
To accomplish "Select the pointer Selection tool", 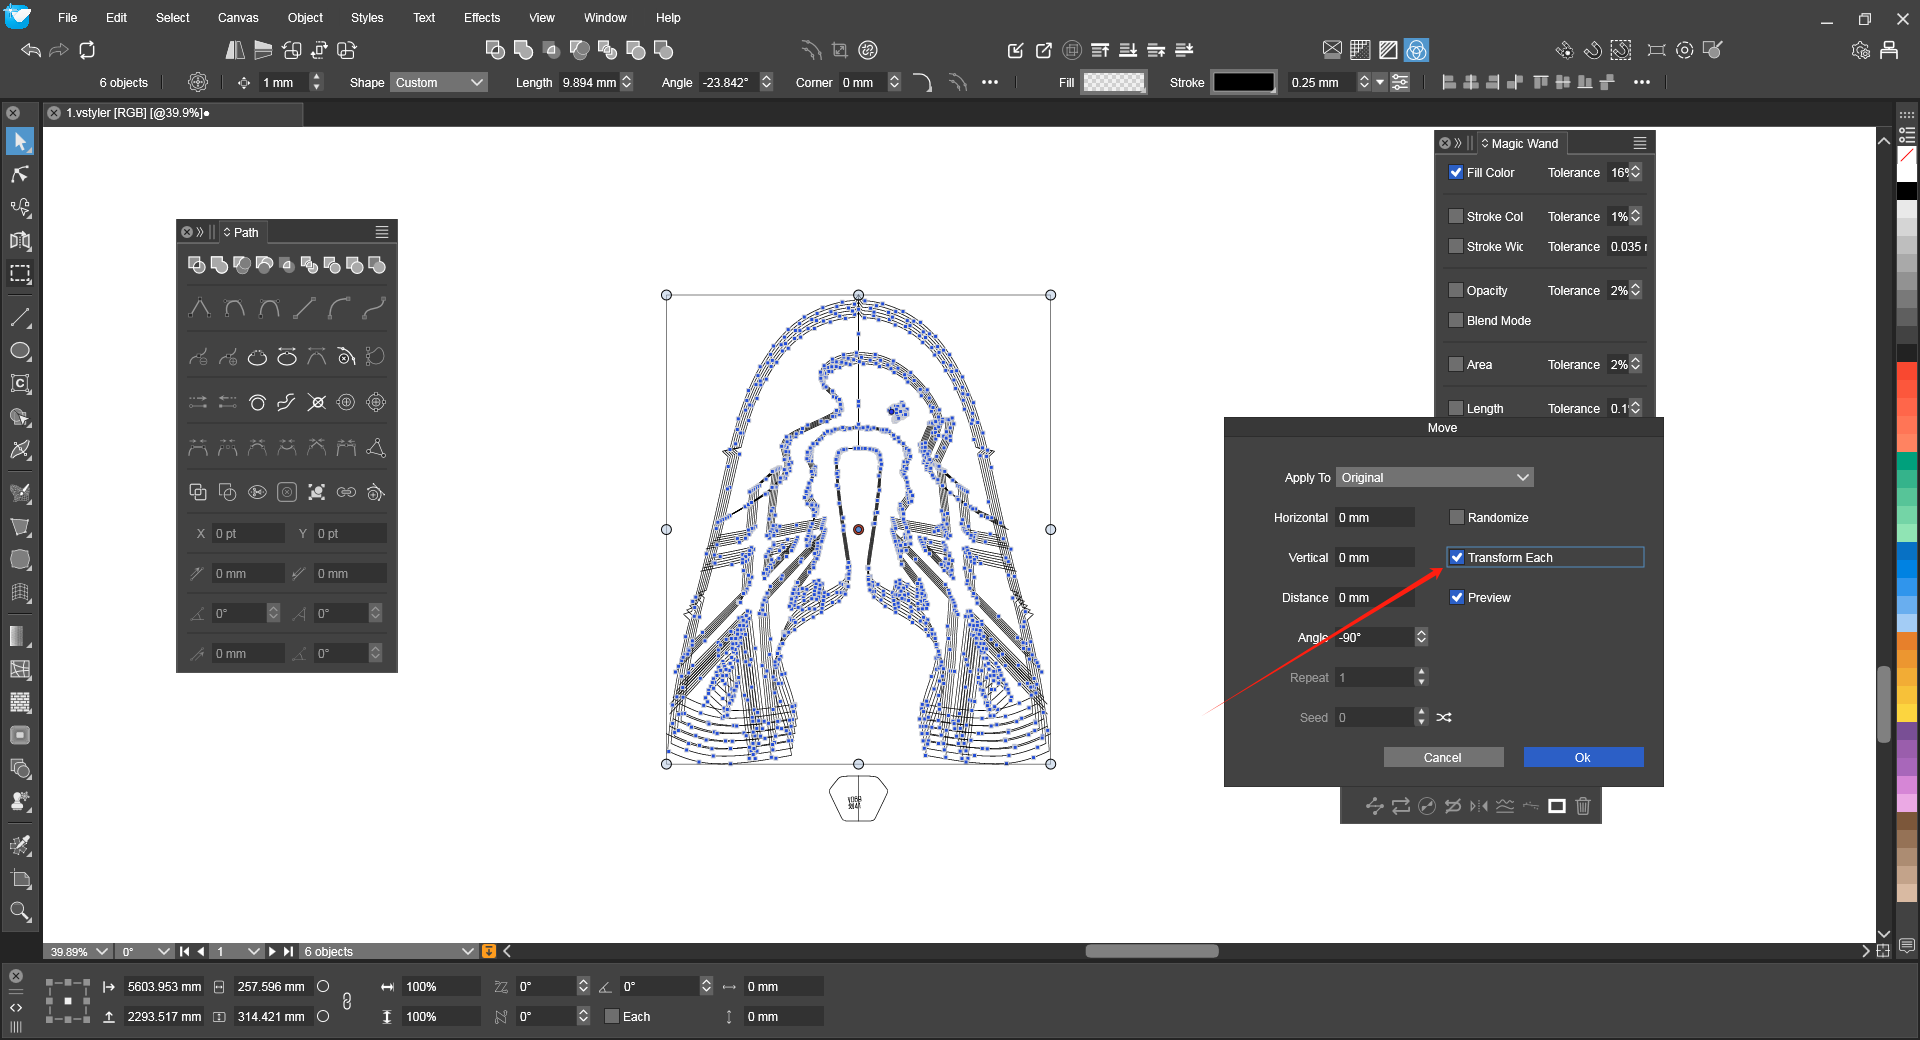I will click(20, 142).
